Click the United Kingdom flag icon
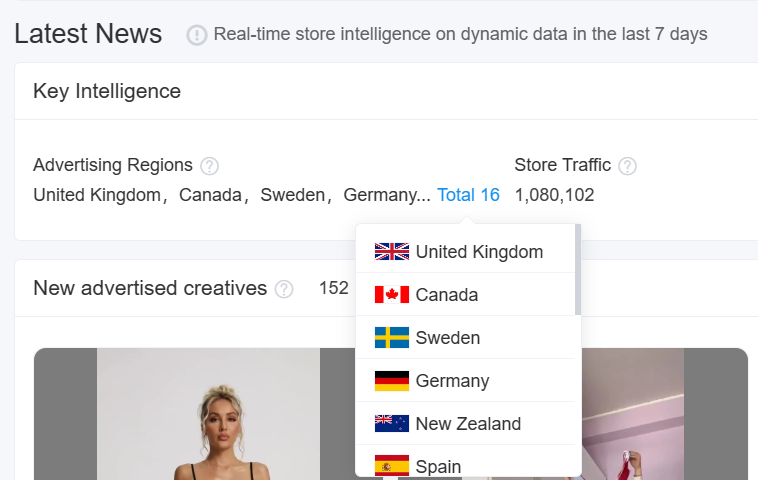Image resolution: width=758 pixels, height=480 pixels. point(392,251)
